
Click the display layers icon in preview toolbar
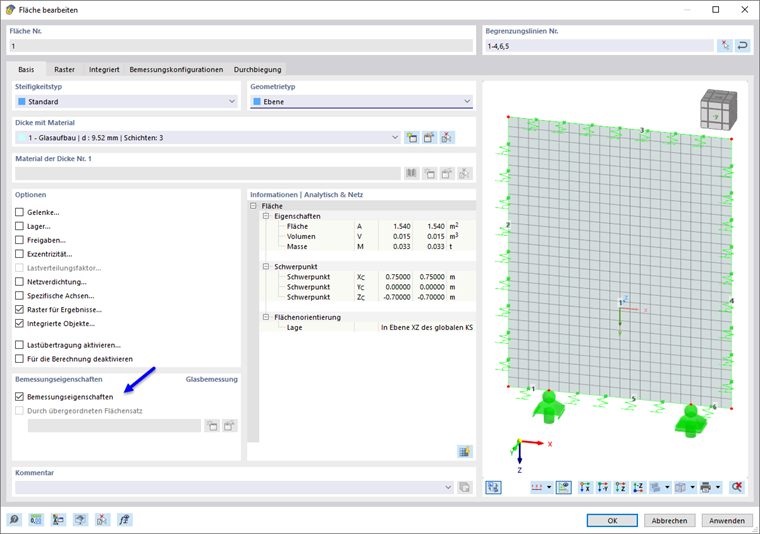click(655, 487)
